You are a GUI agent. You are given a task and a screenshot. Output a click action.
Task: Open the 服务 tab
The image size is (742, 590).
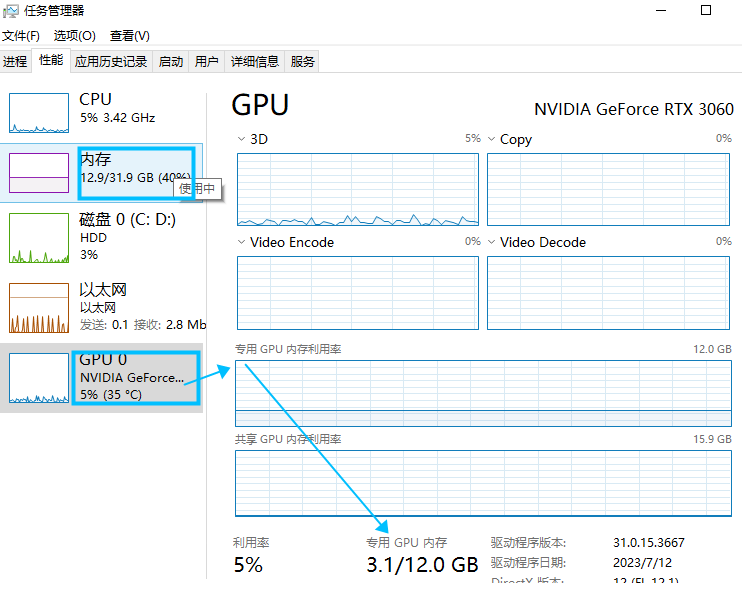pyautogui.click(x=302, y=62)
